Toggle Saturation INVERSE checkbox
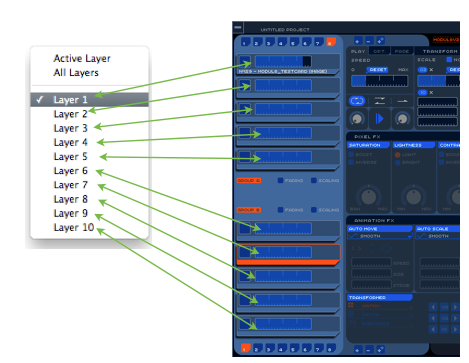This screenshot has width=469, height=363. click(x=351, y=162)
